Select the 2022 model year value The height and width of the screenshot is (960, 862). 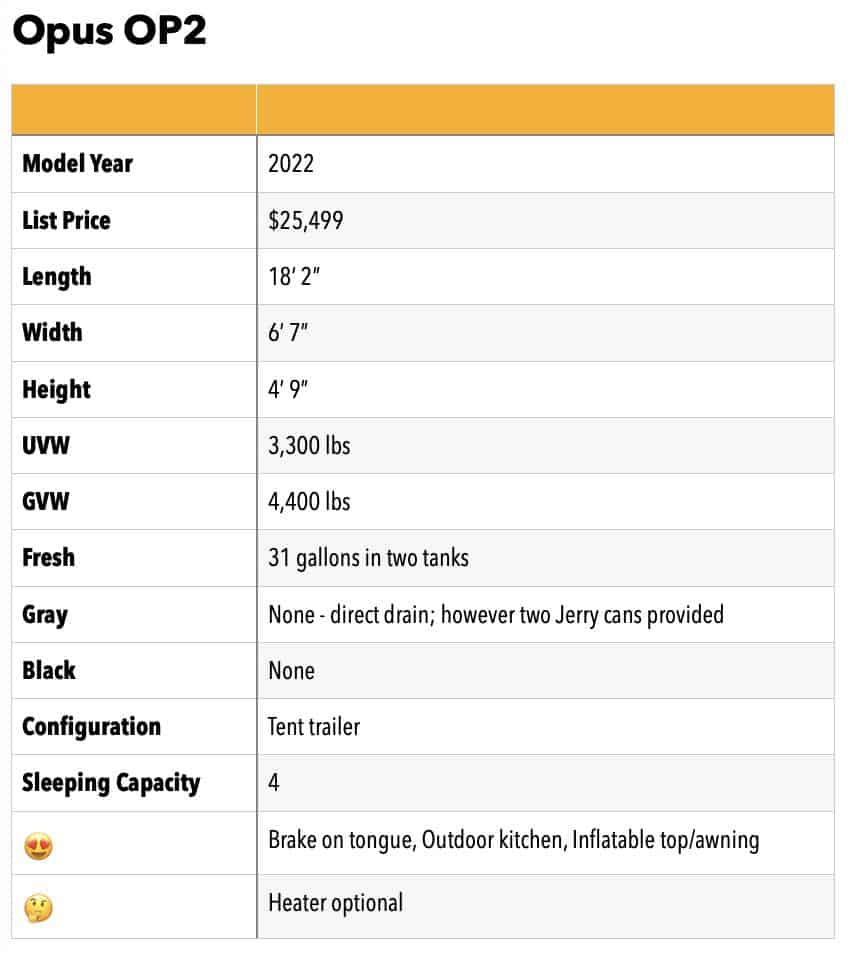click(x=291, y=163)
